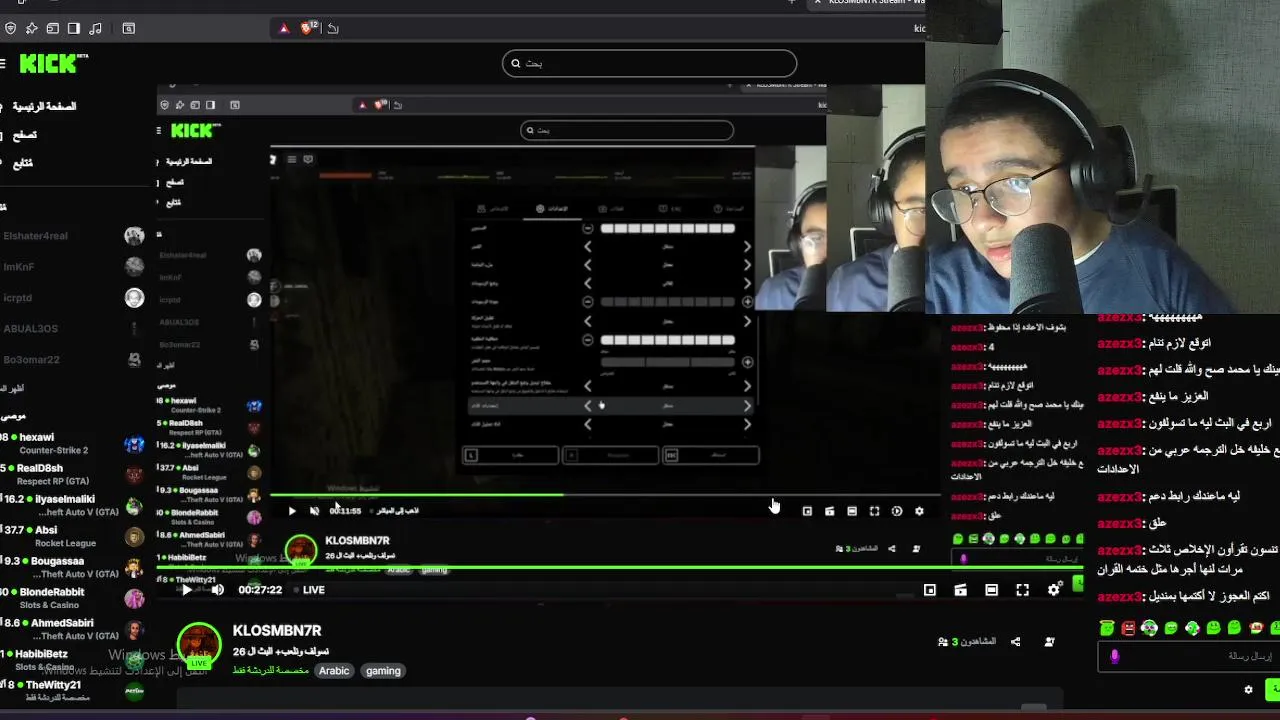Click the share arrow icon in address bar

click(333, 28)
